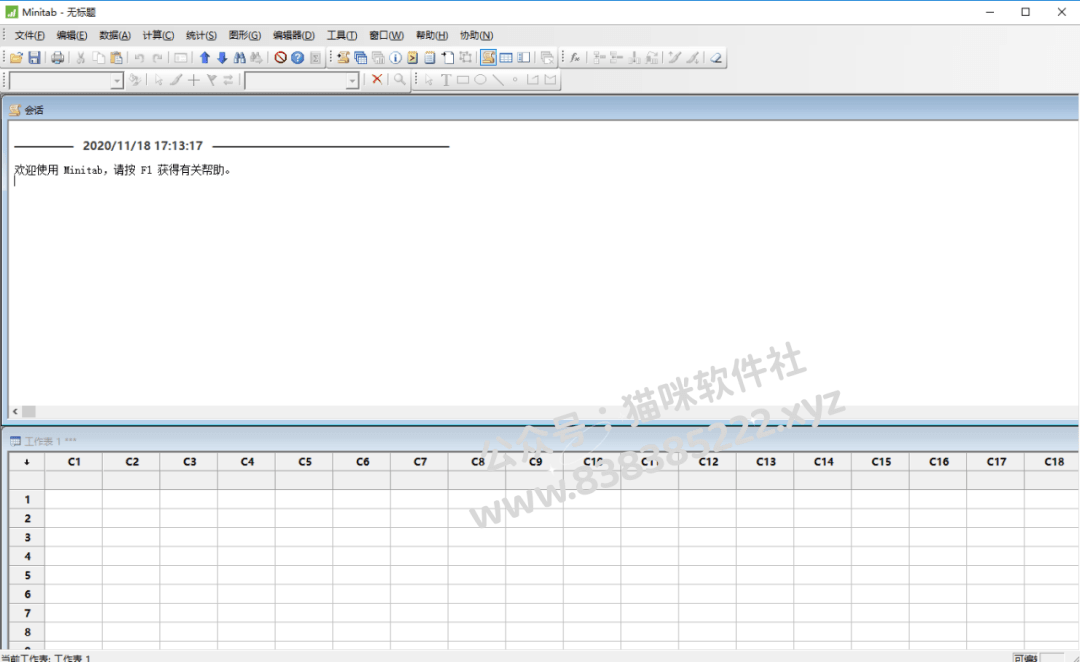Select worksheet row header 1

[x=27, y=499]
